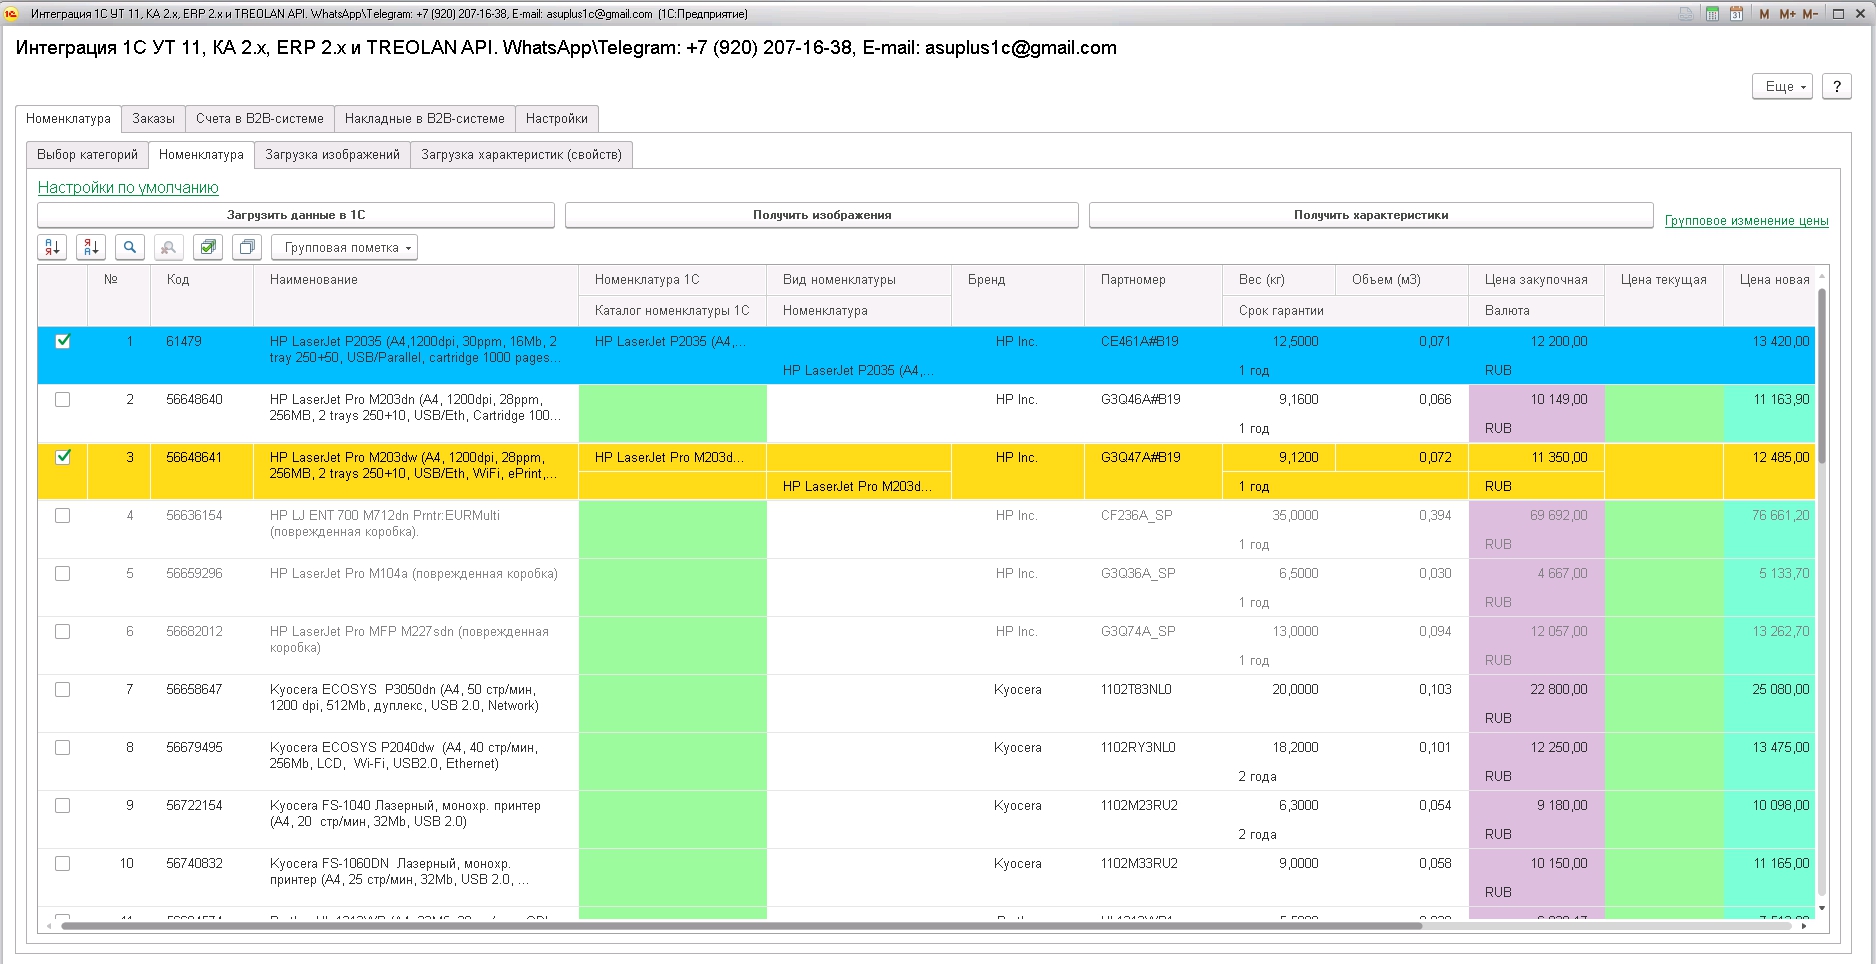Open the Групповое изменение цены link

coord(1746,221)
